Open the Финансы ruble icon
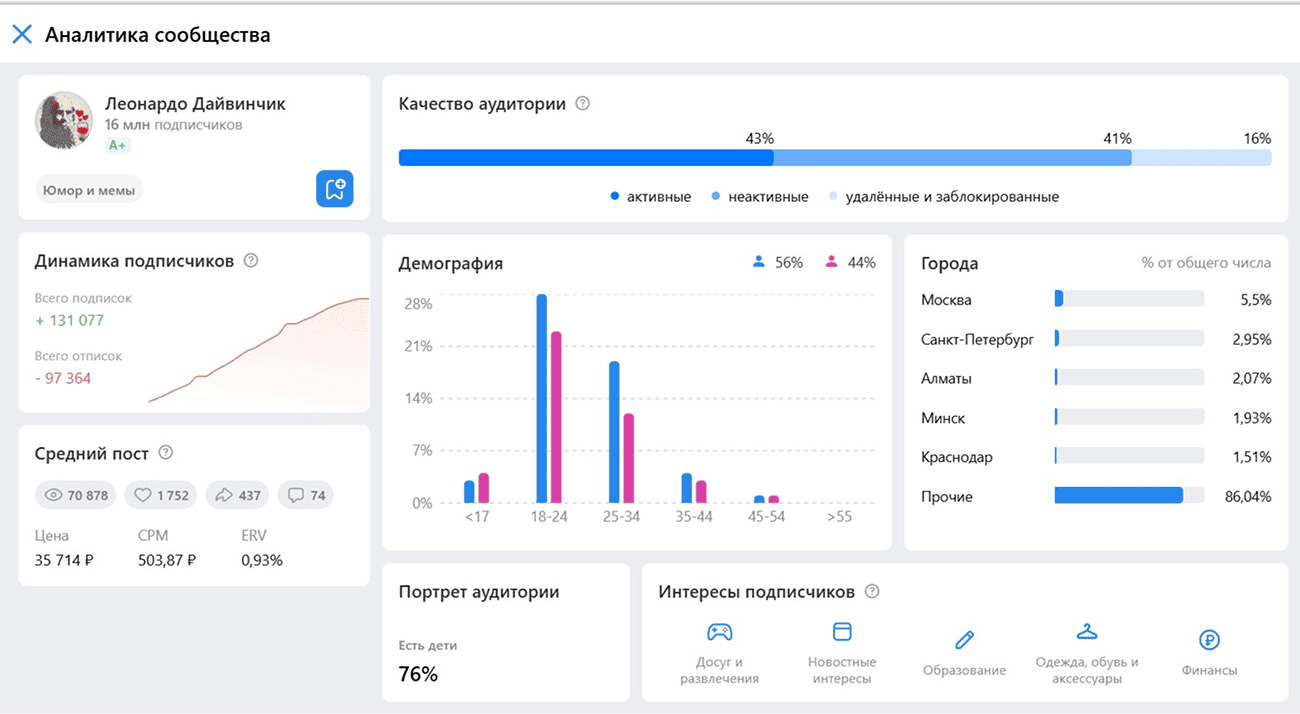Screen dimensions: 1300x714 1209,638
